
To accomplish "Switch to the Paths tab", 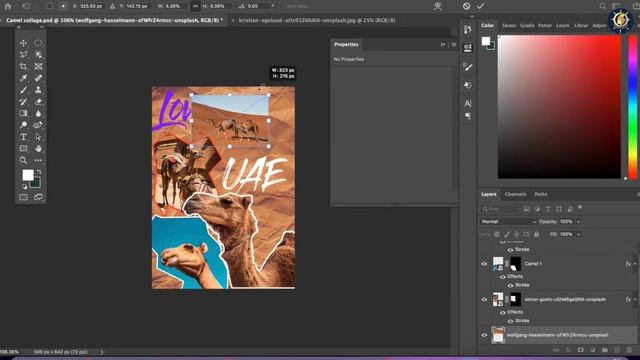I will pyautogui.click(x=541, y=194).
